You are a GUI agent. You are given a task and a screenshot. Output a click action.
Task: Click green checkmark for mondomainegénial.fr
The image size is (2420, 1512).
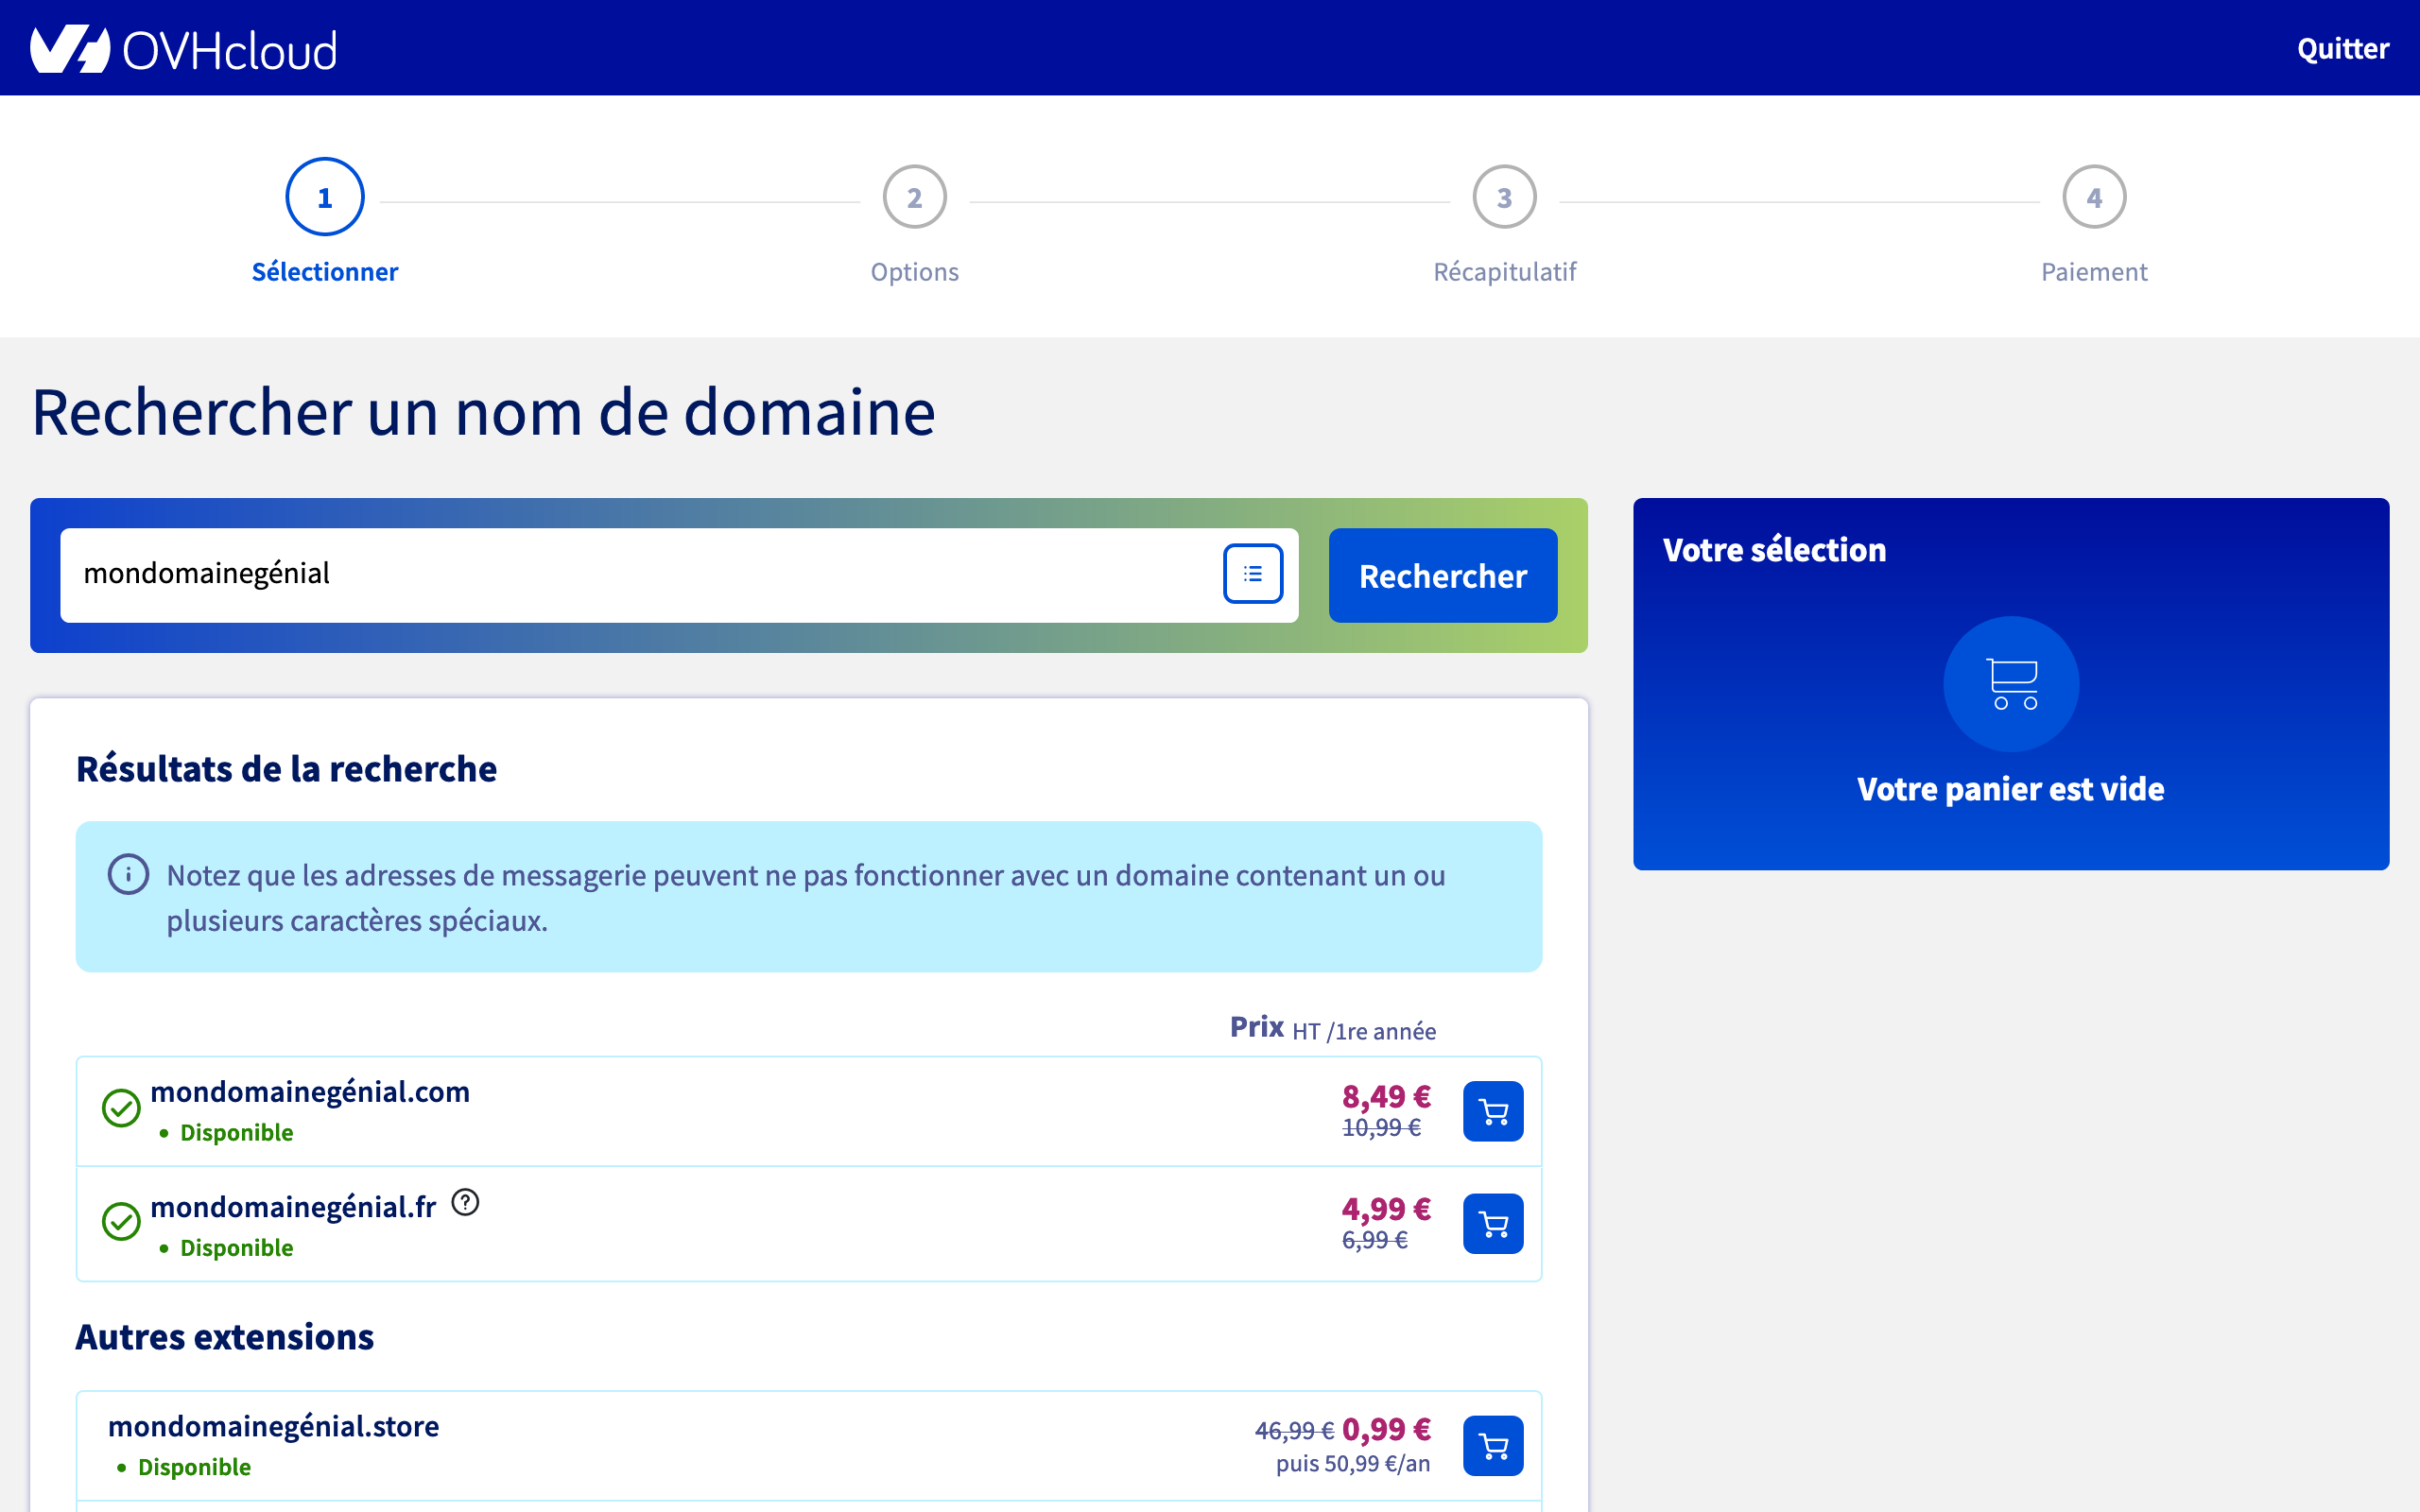tap(121, 1221)
